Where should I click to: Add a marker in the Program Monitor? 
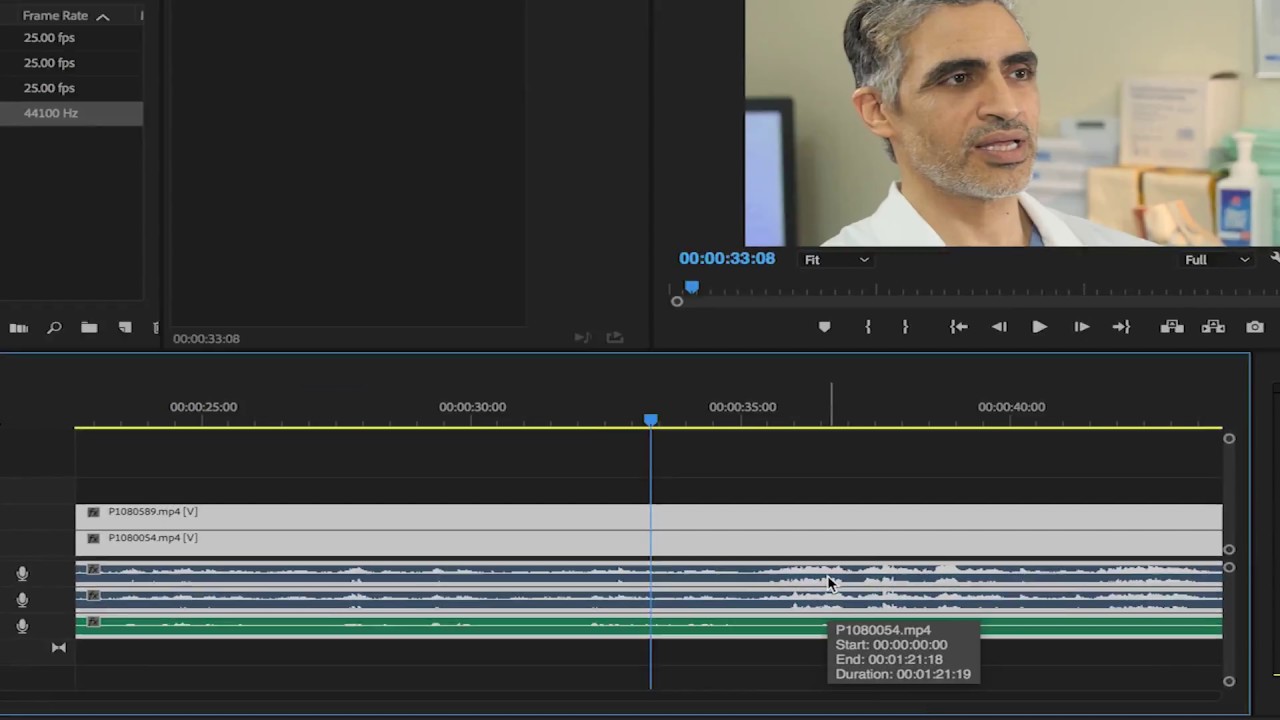[x=824, y=327]
